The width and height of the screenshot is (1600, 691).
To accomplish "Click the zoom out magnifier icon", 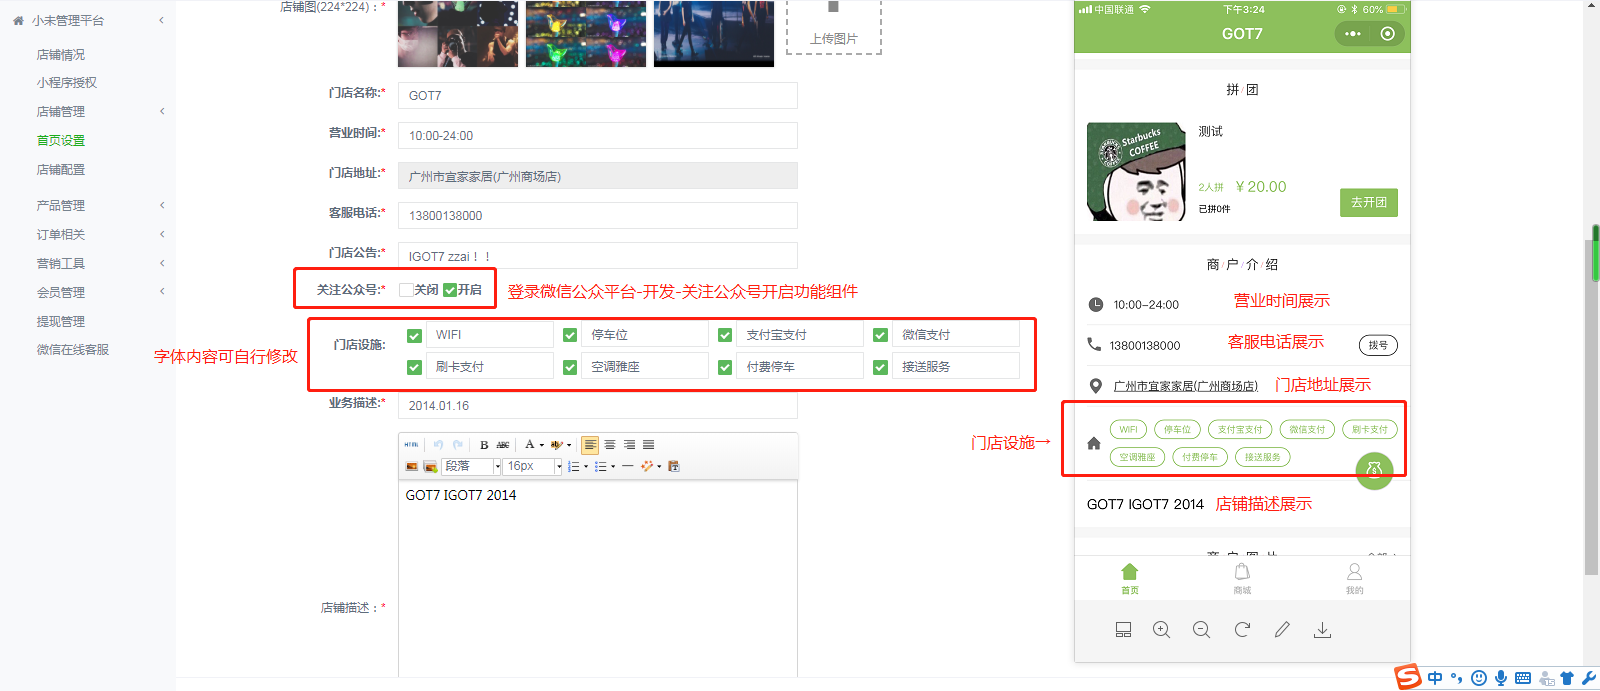I will point(1201,630).
